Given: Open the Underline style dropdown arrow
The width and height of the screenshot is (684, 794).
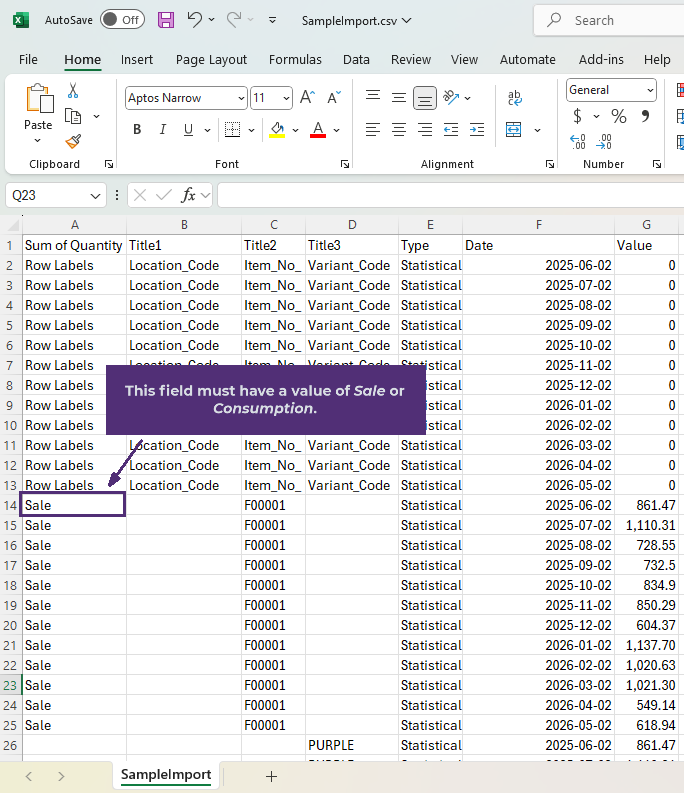Looking at the screenshot, I should [x=207, y=130].
